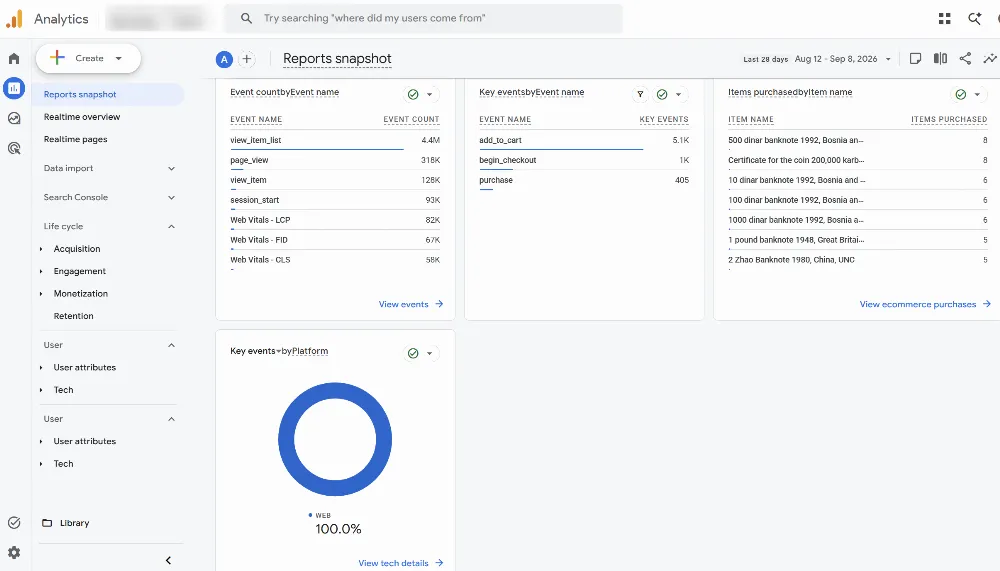Click View ecommerce purchases link
The height and width of the screenshot is (571, 1000).
point(925,304)
